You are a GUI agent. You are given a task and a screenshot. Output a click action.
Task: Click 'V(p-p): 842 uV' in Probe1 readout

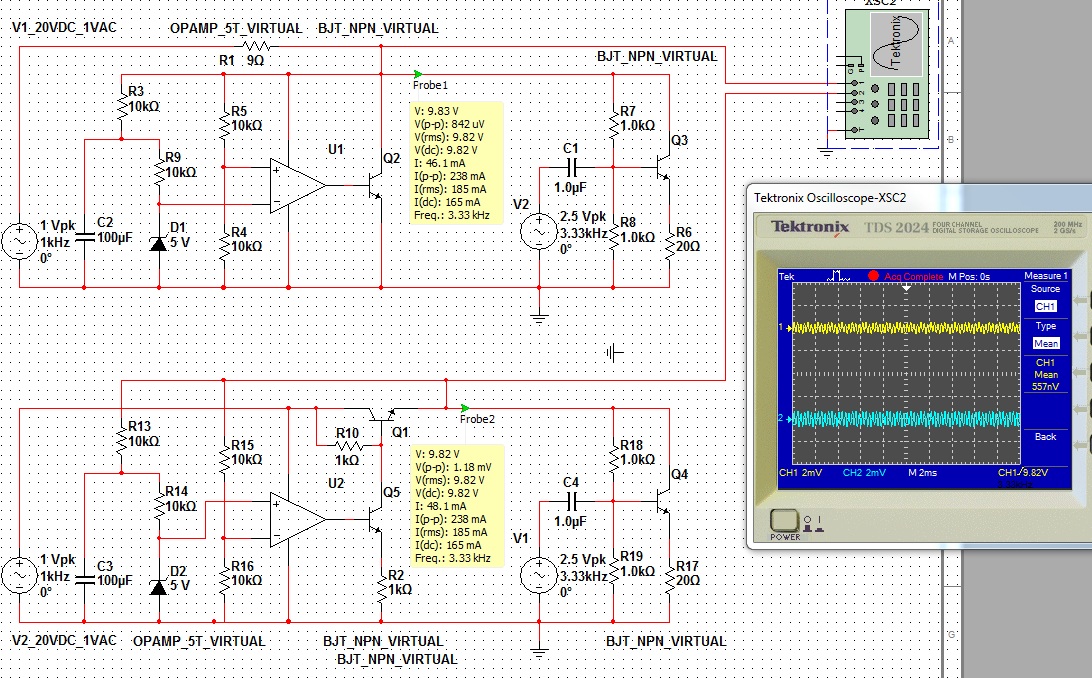click(449, 124)
